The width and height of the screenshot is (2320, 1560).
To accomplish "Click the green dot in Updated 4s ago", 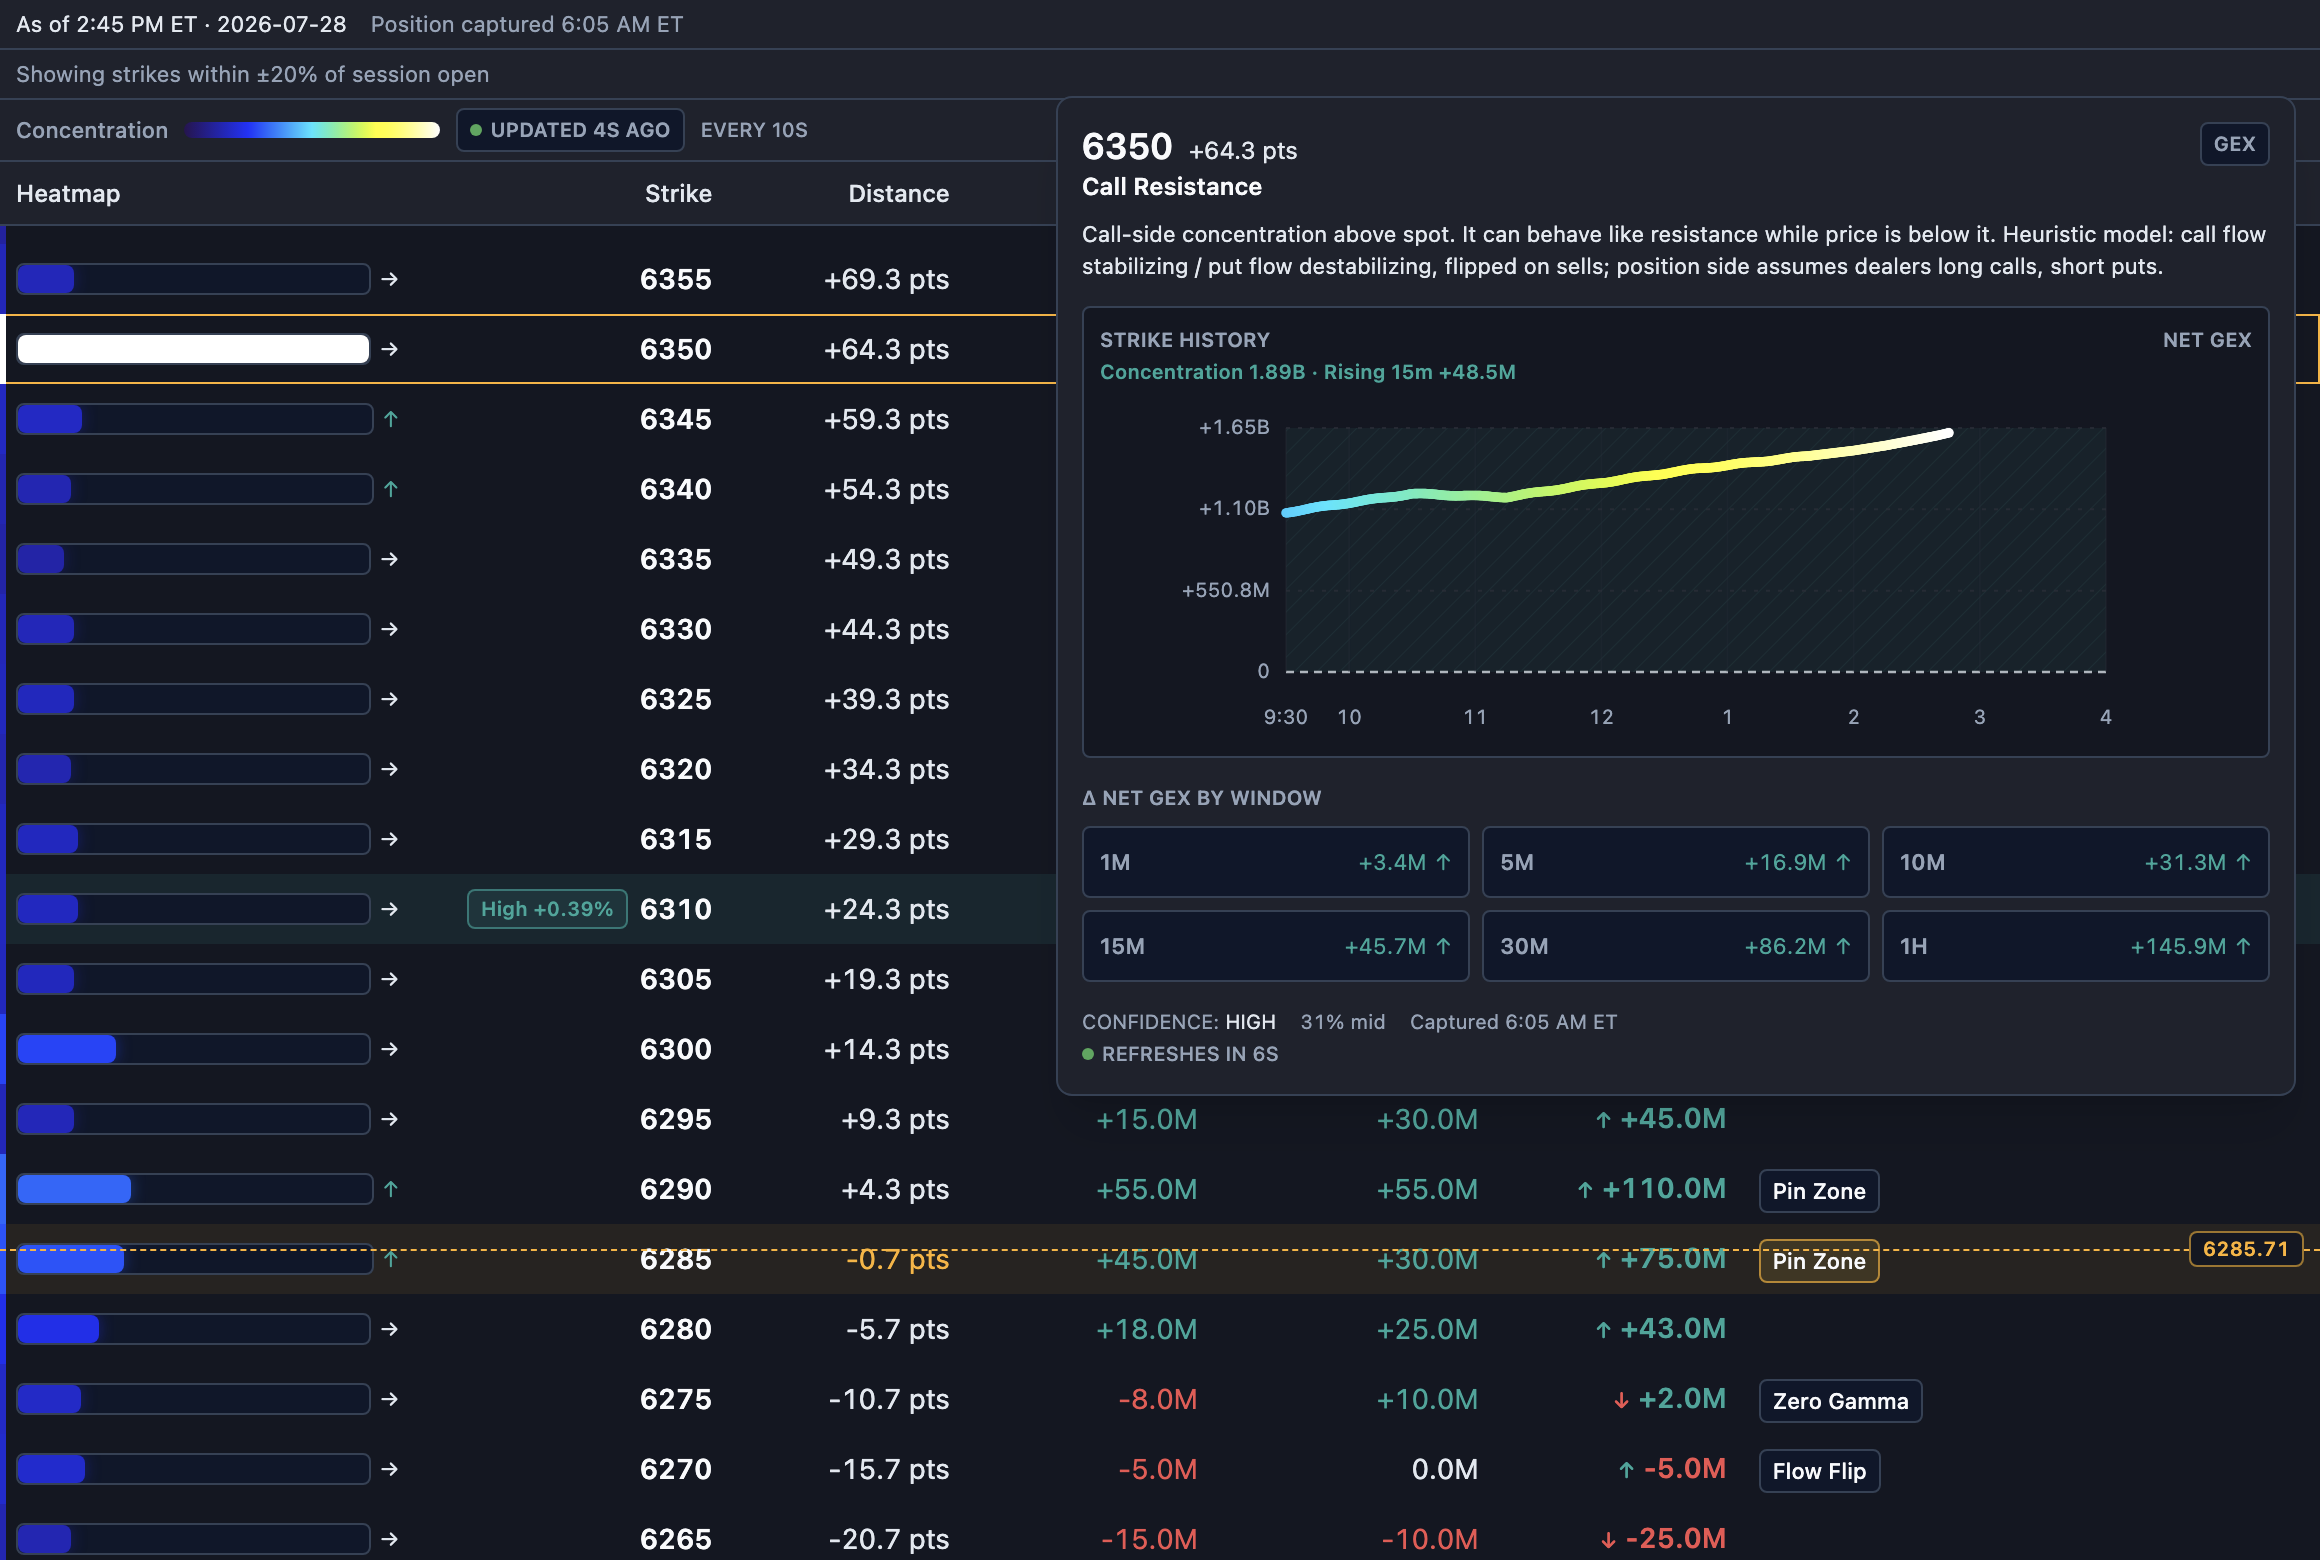I will 476,130.
